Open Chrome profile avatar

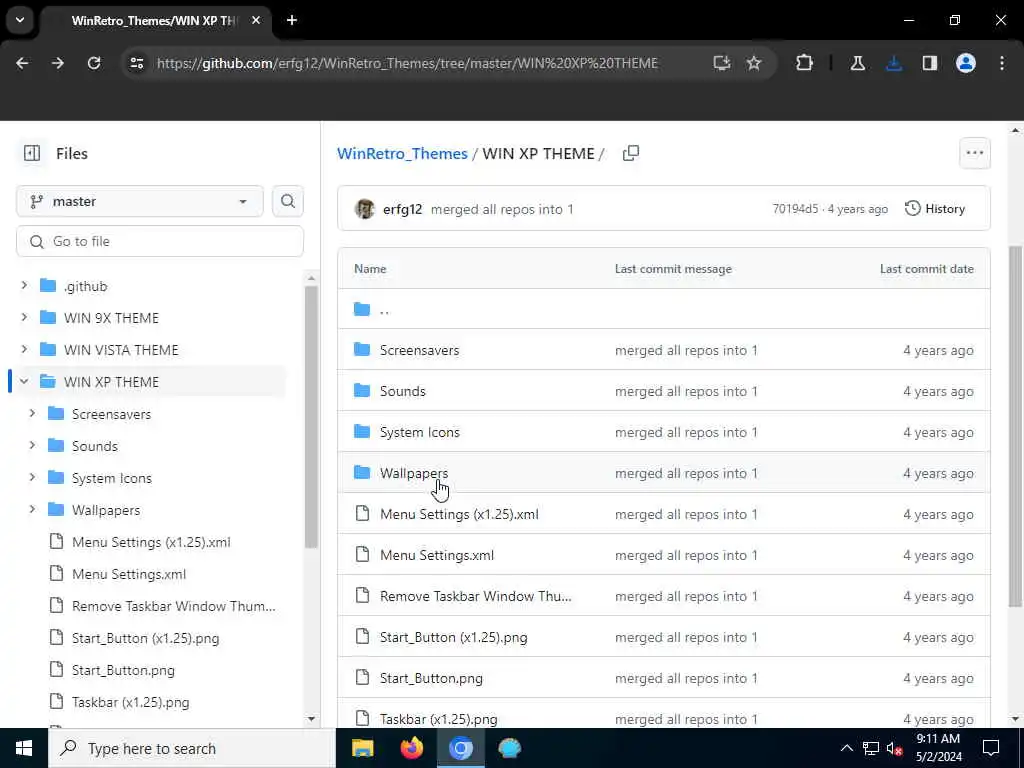click(966, 63)
